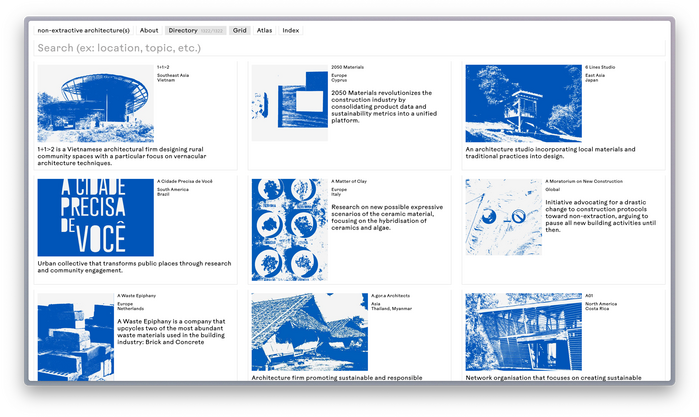Click the A.gor.a Architects title

pos(390,296)
